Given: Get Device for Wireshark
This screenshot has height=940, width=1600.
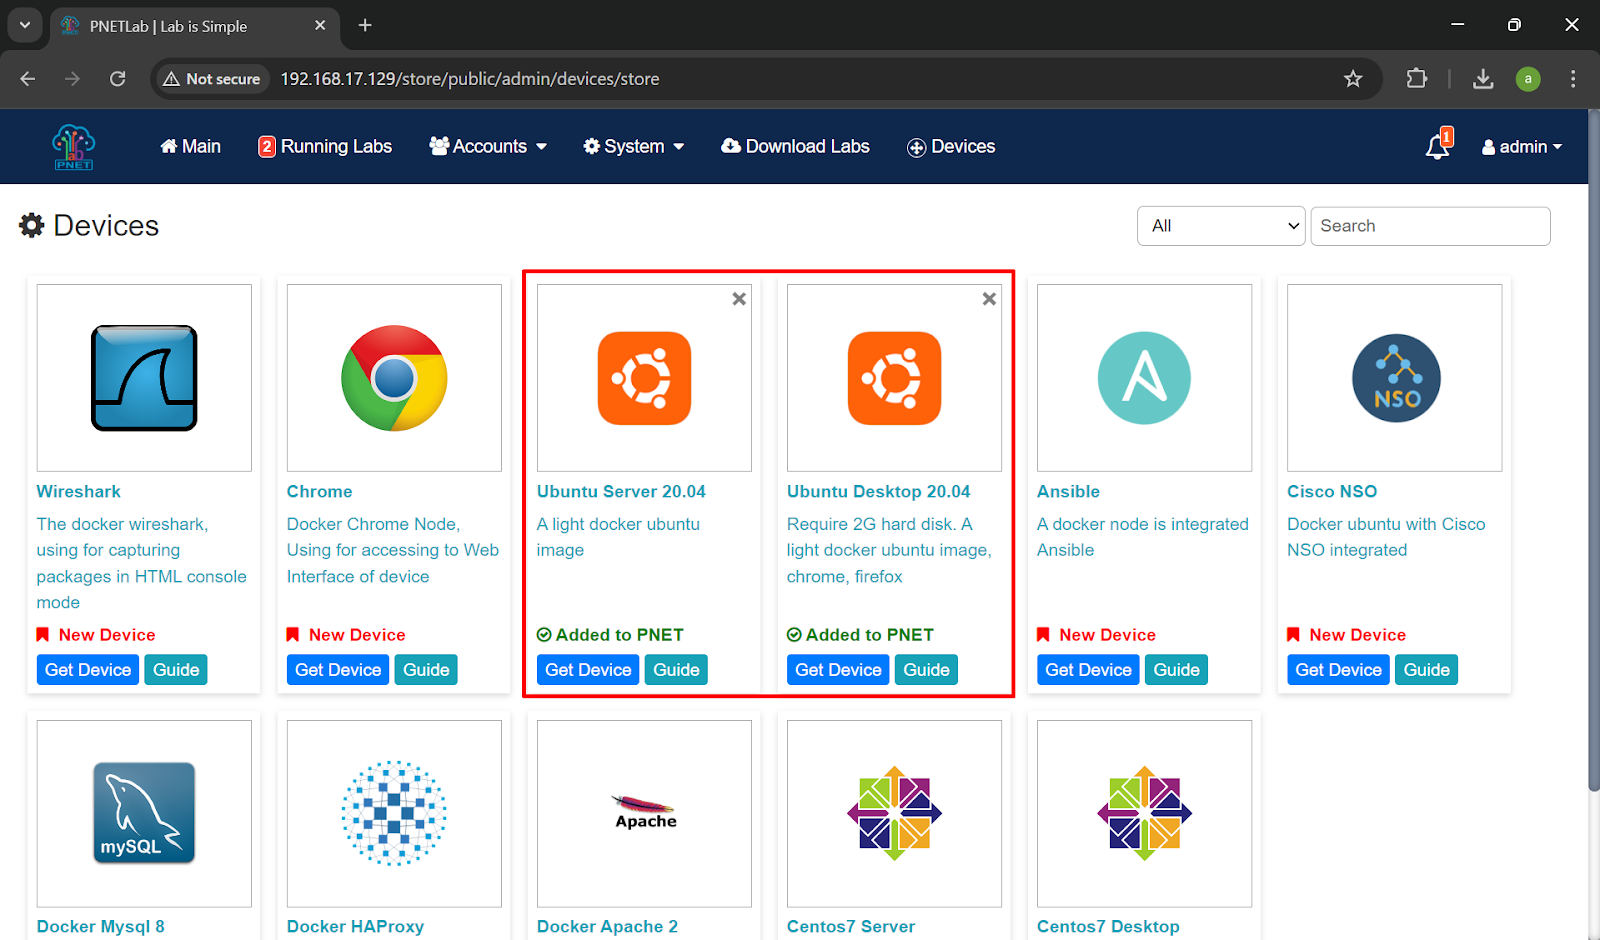Looking at the screenshot, I should pos(88,670).
